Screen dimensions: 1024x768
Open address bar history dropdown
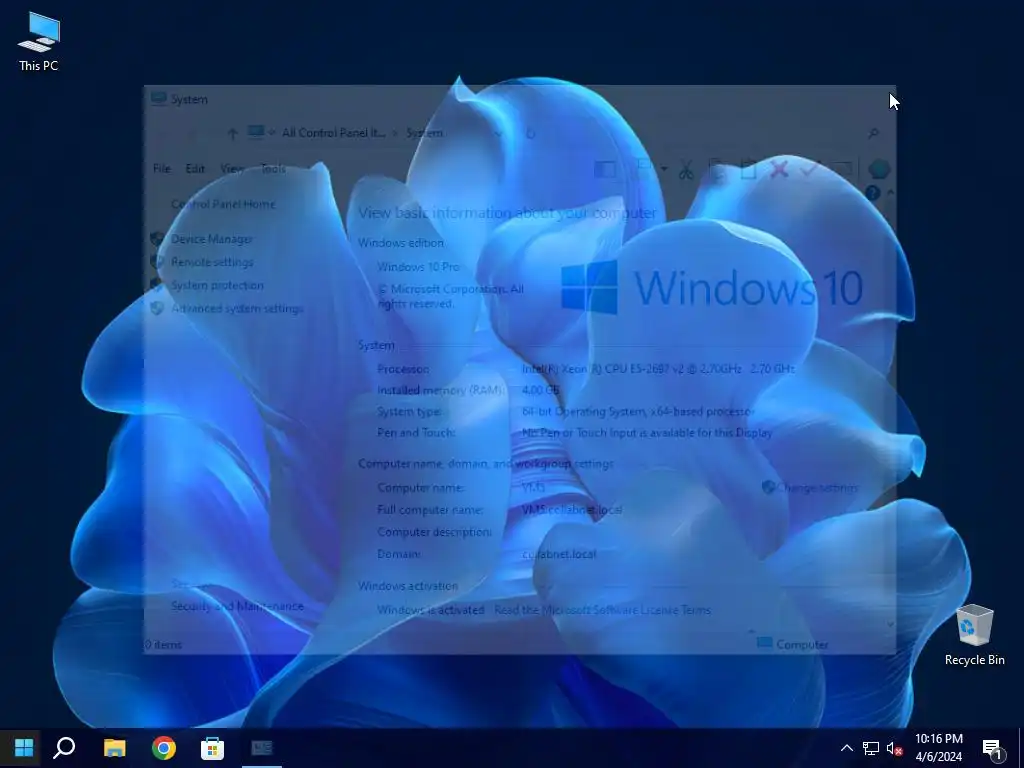click(x=498, y=133)
